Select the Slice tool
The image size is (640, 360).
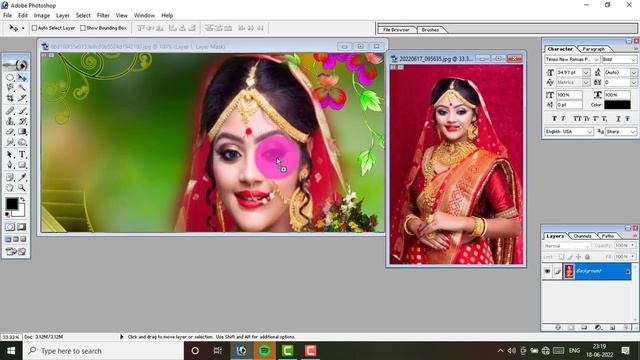point(22,98)
